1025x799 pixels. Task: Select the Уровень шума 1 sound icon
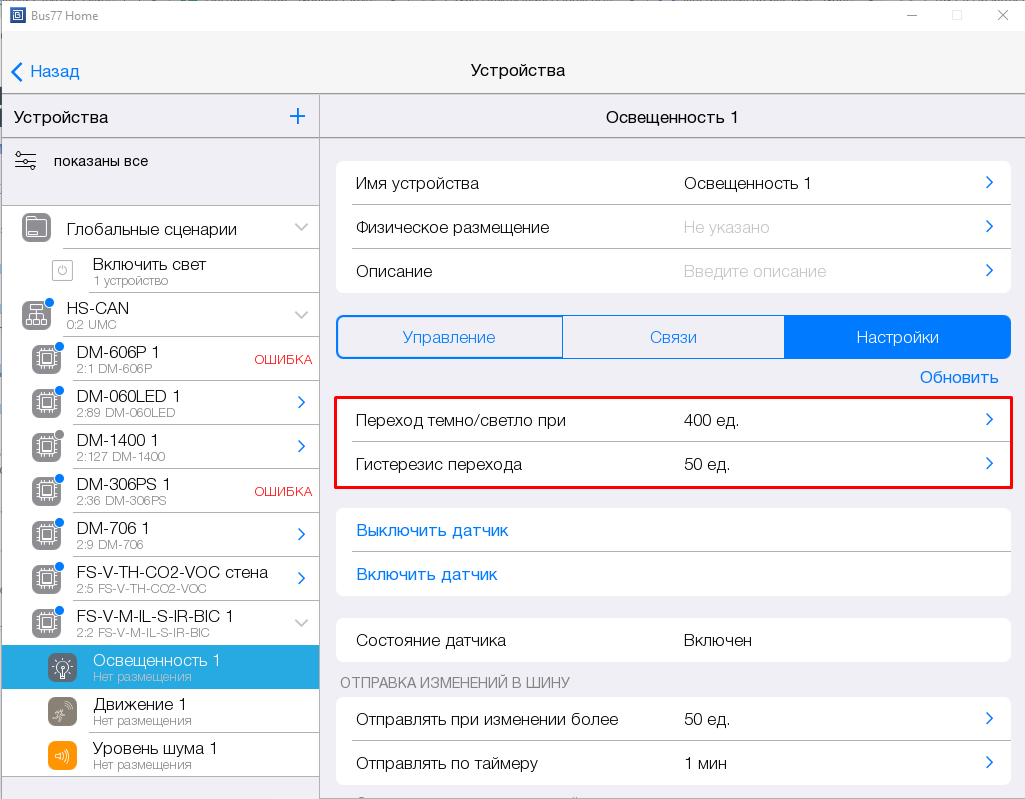point(62,755)
